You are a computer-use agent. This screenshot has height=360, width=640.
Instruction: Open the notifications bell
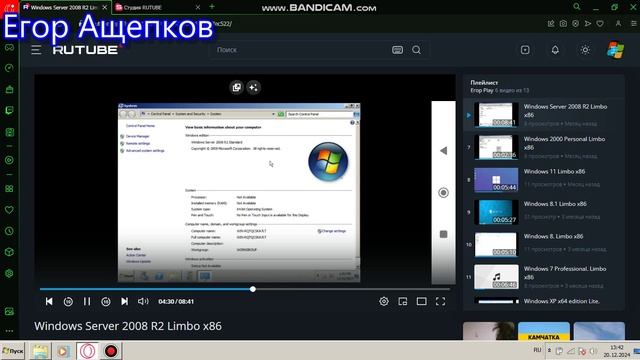[555, 50]
